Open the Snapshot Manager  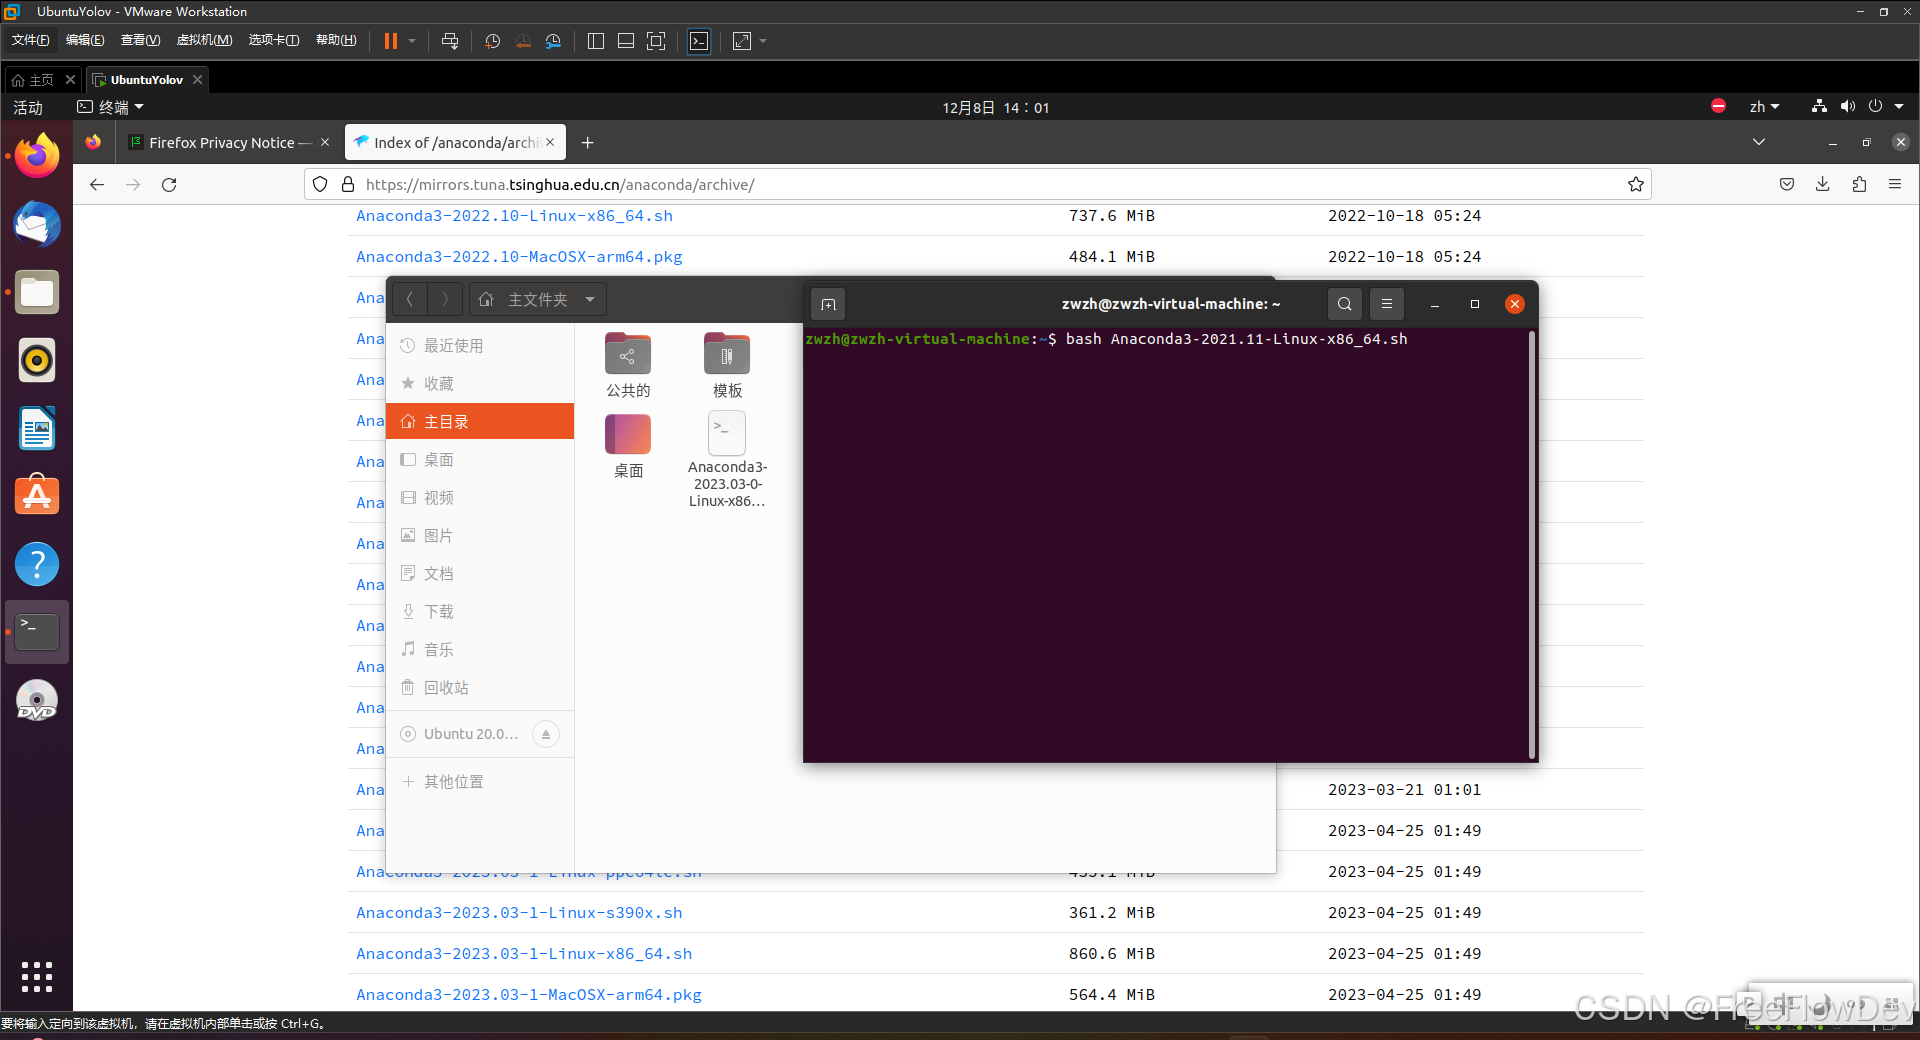click(554, 41)
